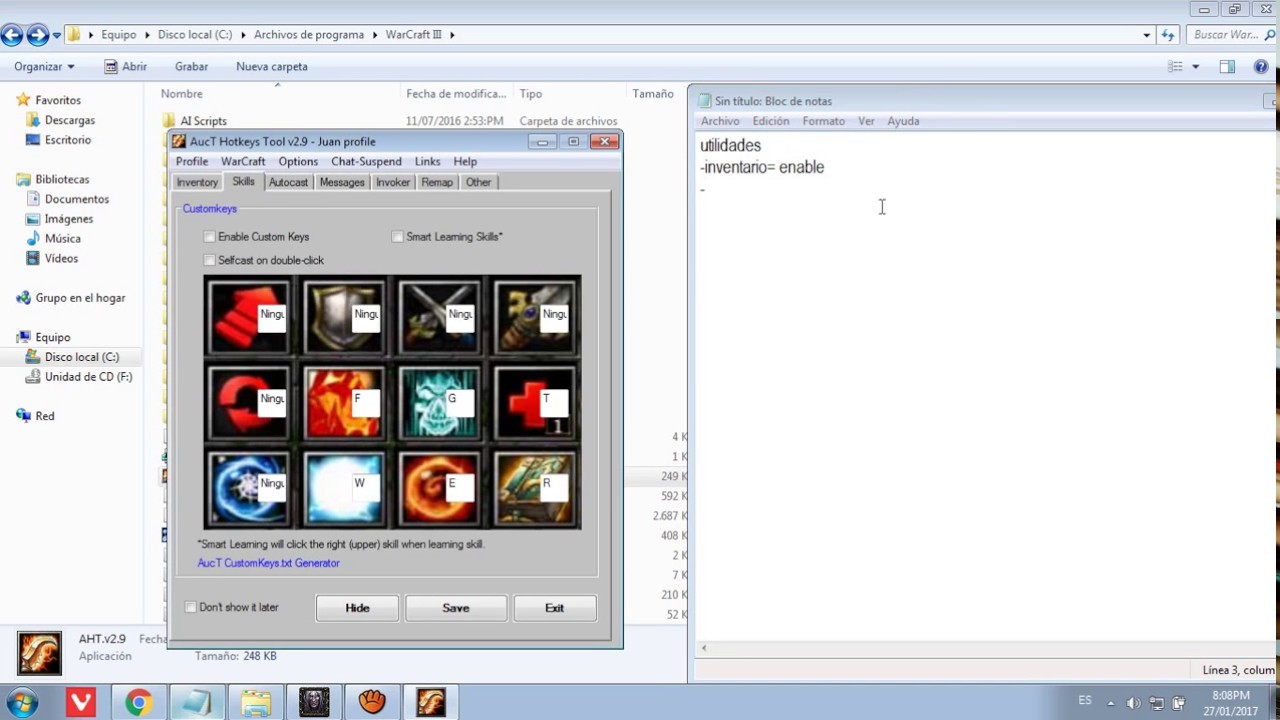1280x720 pixels.
Task: Select the skill icon bound to R
Action: pos(535,488)
